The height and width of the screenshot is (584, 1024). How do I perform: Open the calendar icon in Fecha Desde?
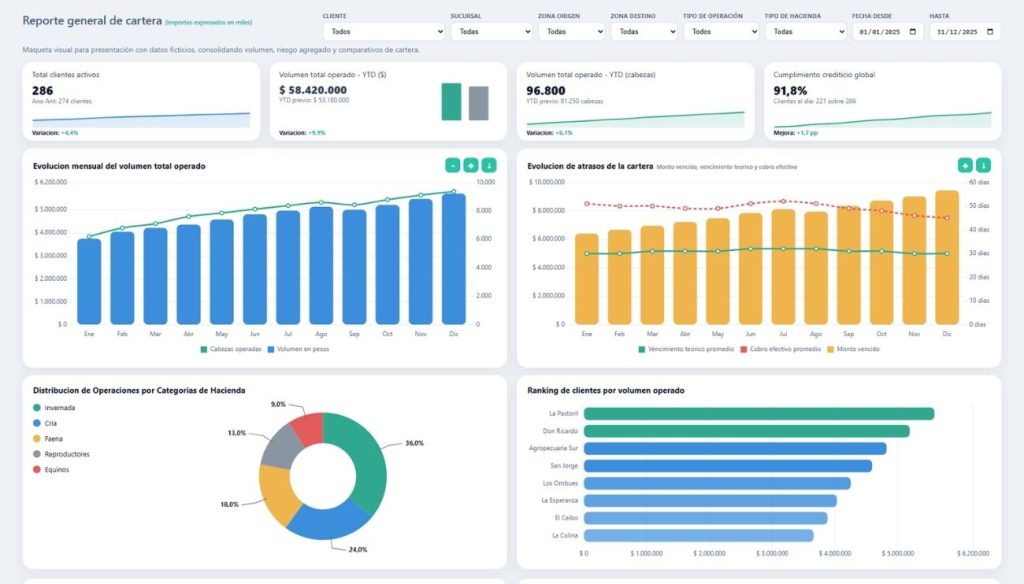tap(913, 31)
